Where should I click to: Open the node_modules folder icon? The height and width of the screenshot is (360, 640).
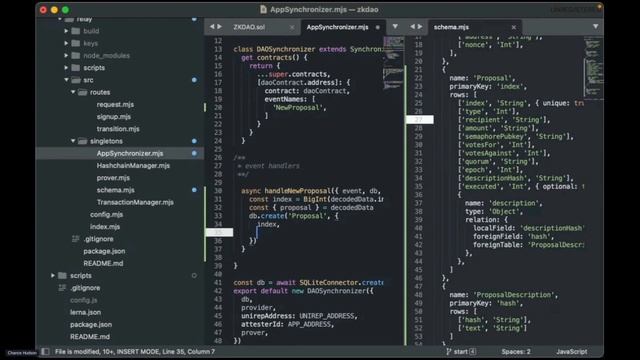click(76, 56)
